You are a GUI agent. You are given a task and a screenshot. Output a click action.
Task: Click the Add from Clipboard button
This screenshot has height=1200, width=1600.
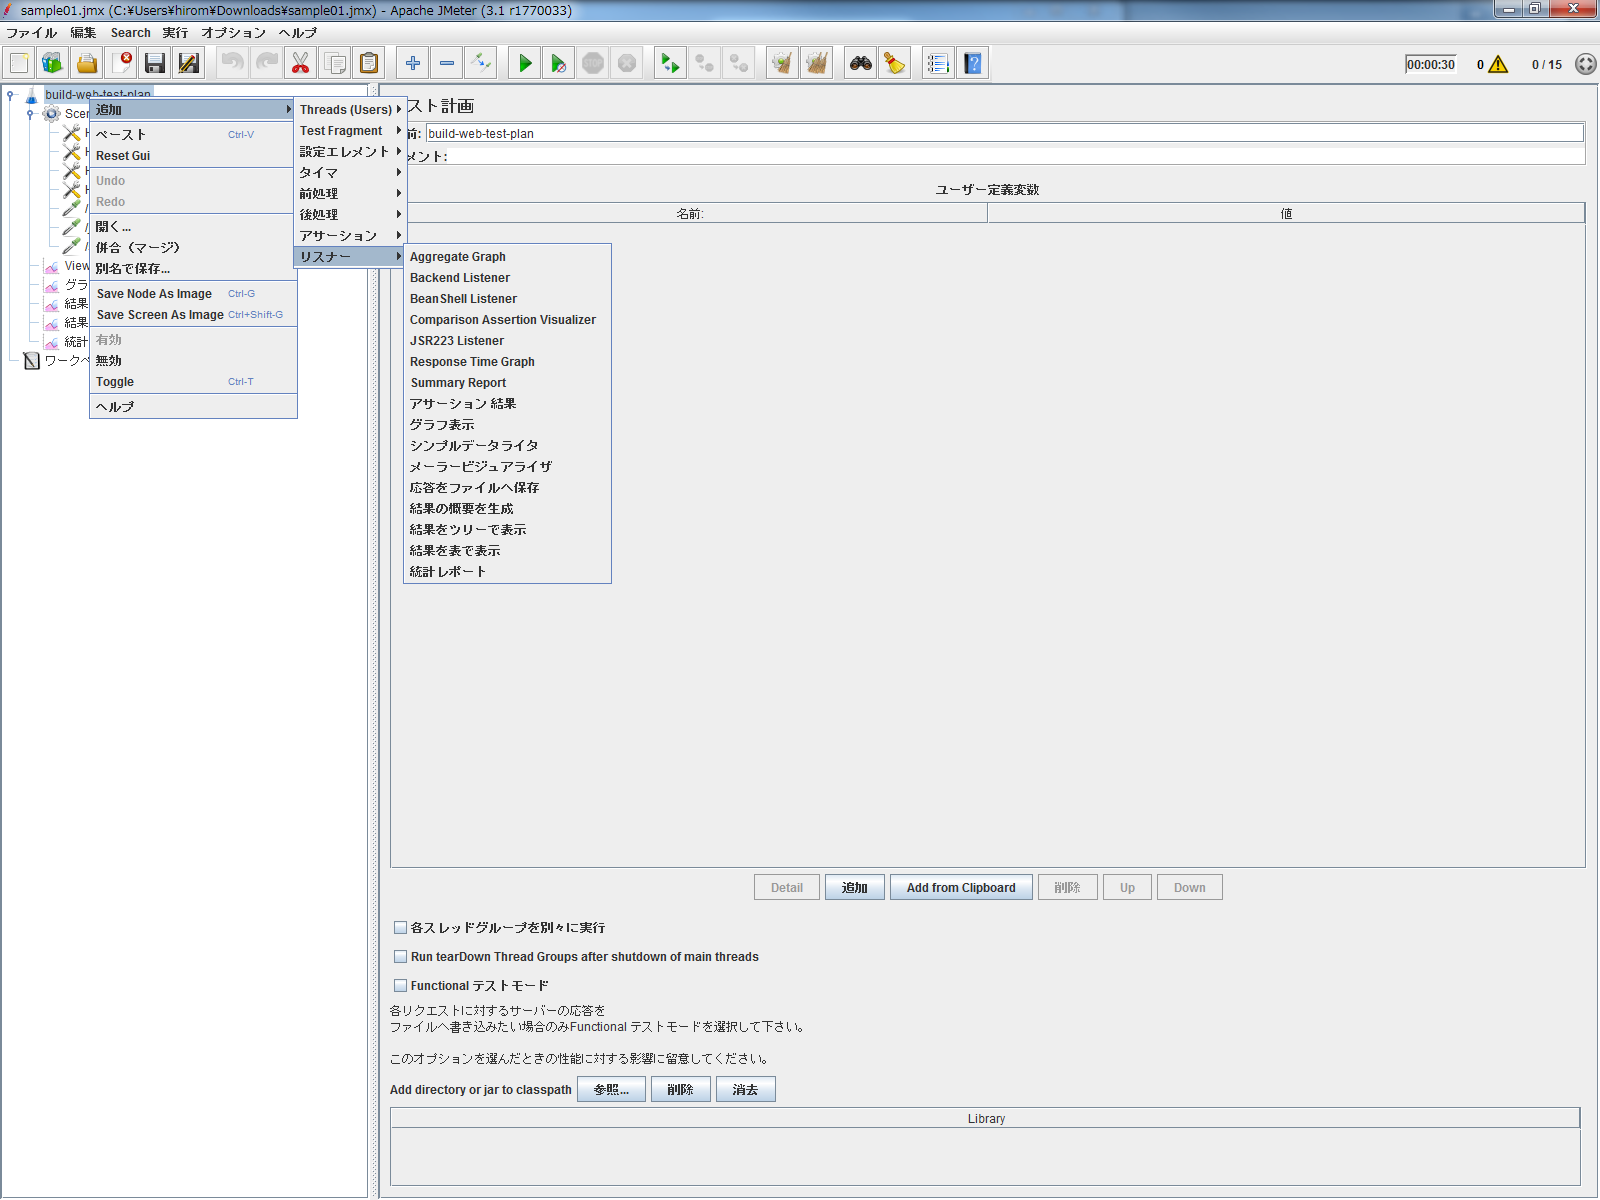961,887
